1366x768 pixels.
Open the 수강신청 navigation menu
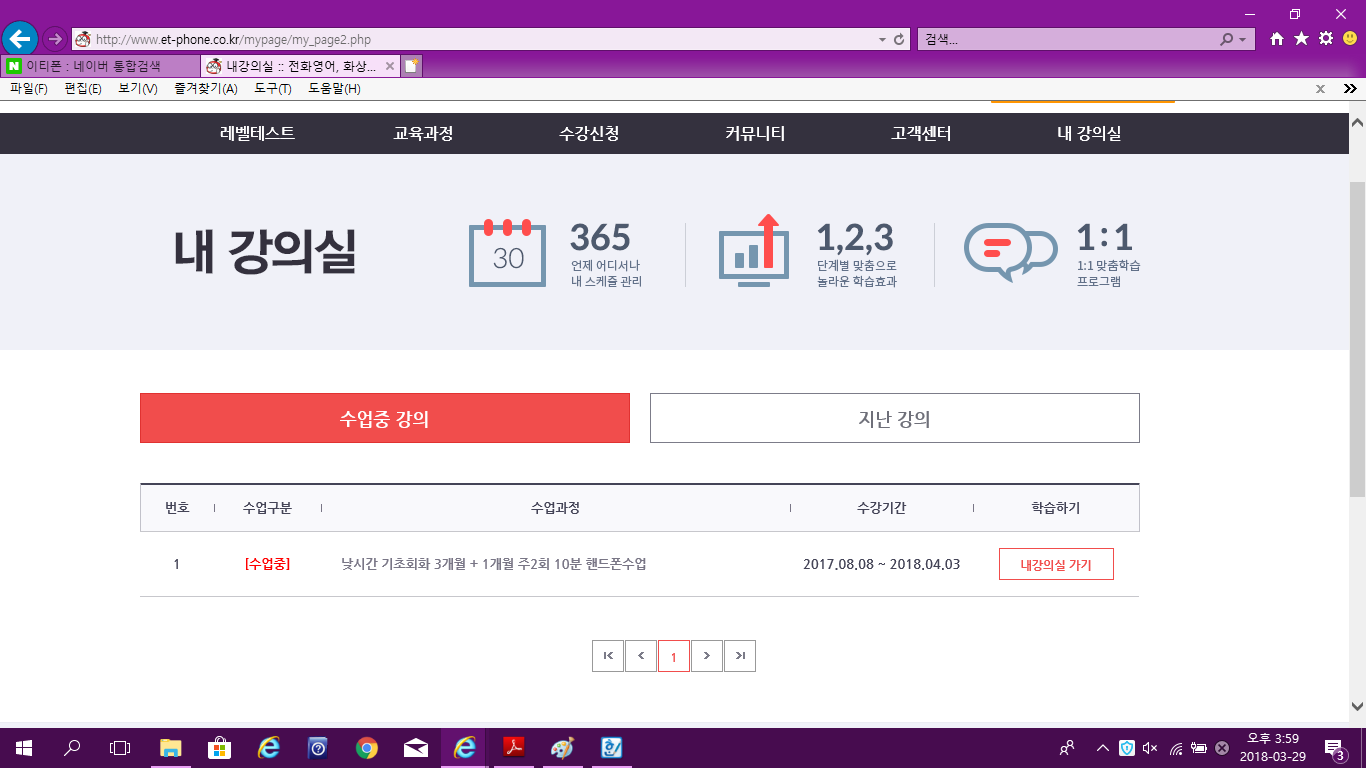[x=589, y=134]
